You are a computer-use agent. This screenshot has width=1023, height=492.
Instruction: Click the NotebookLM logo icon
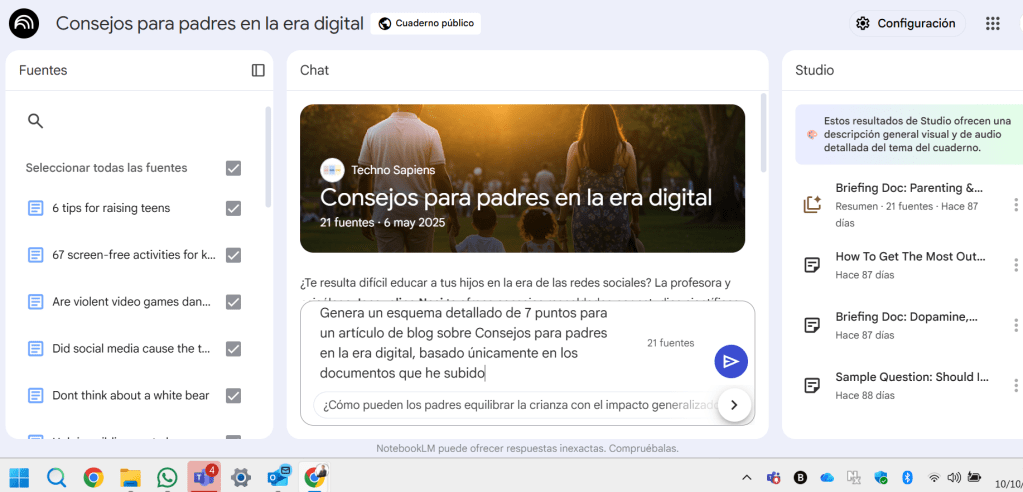[x=23, y=23]
